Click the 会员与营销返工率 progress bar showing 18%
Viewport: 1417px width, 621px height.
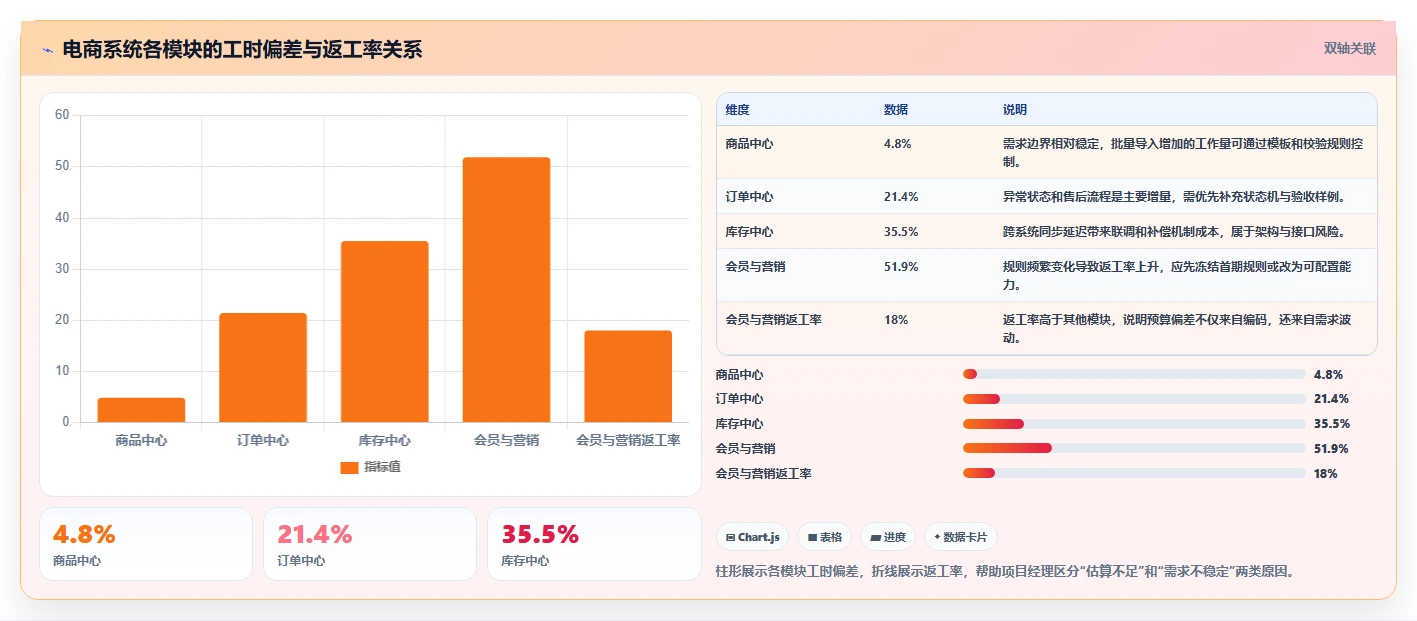1134,473
